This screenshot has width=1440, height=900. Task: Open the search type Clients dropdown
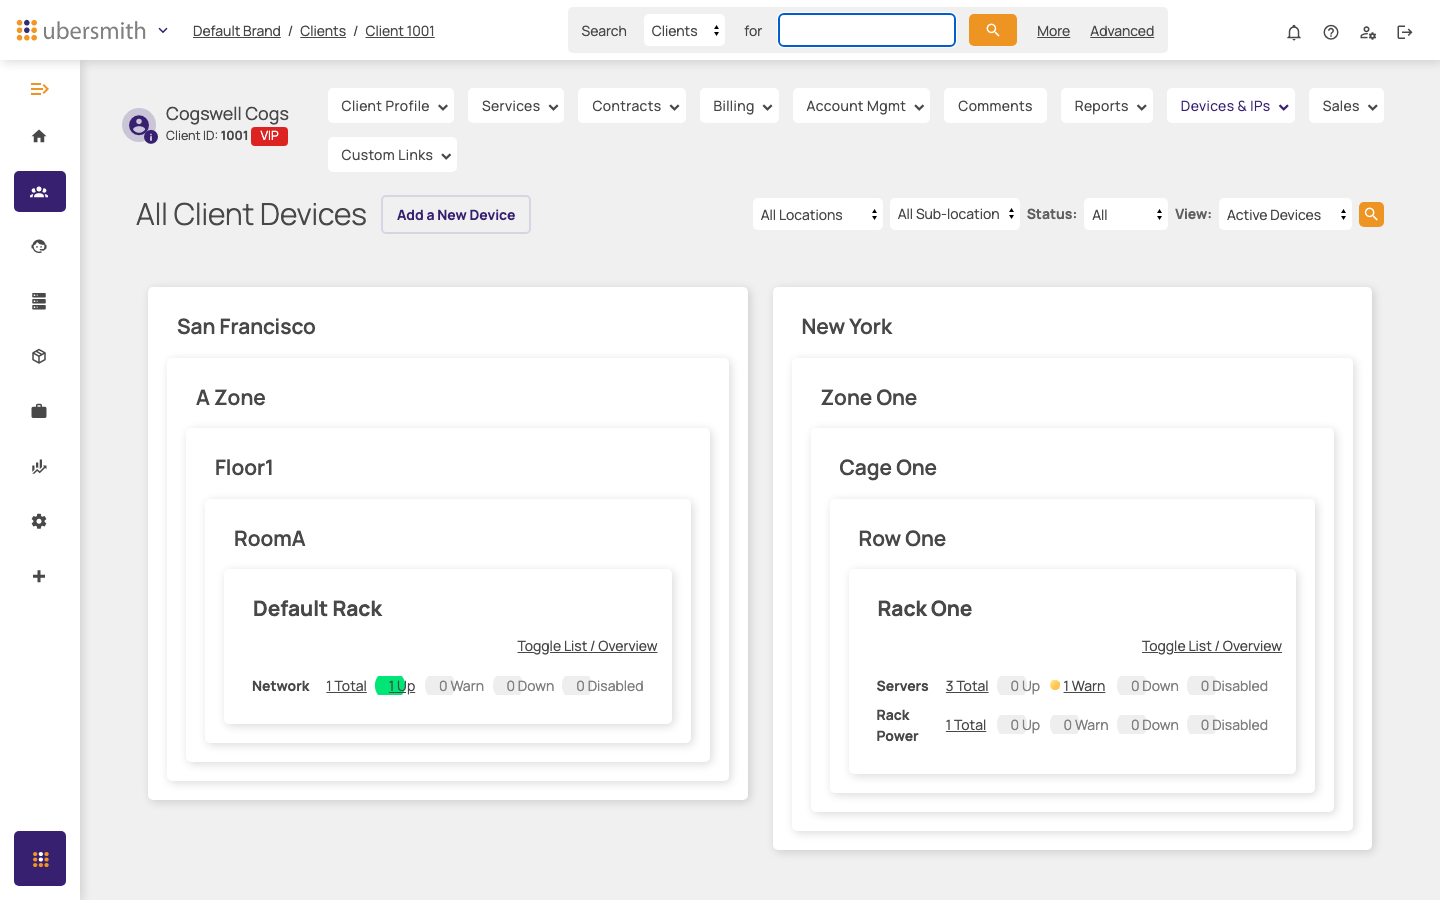(685, 31)
